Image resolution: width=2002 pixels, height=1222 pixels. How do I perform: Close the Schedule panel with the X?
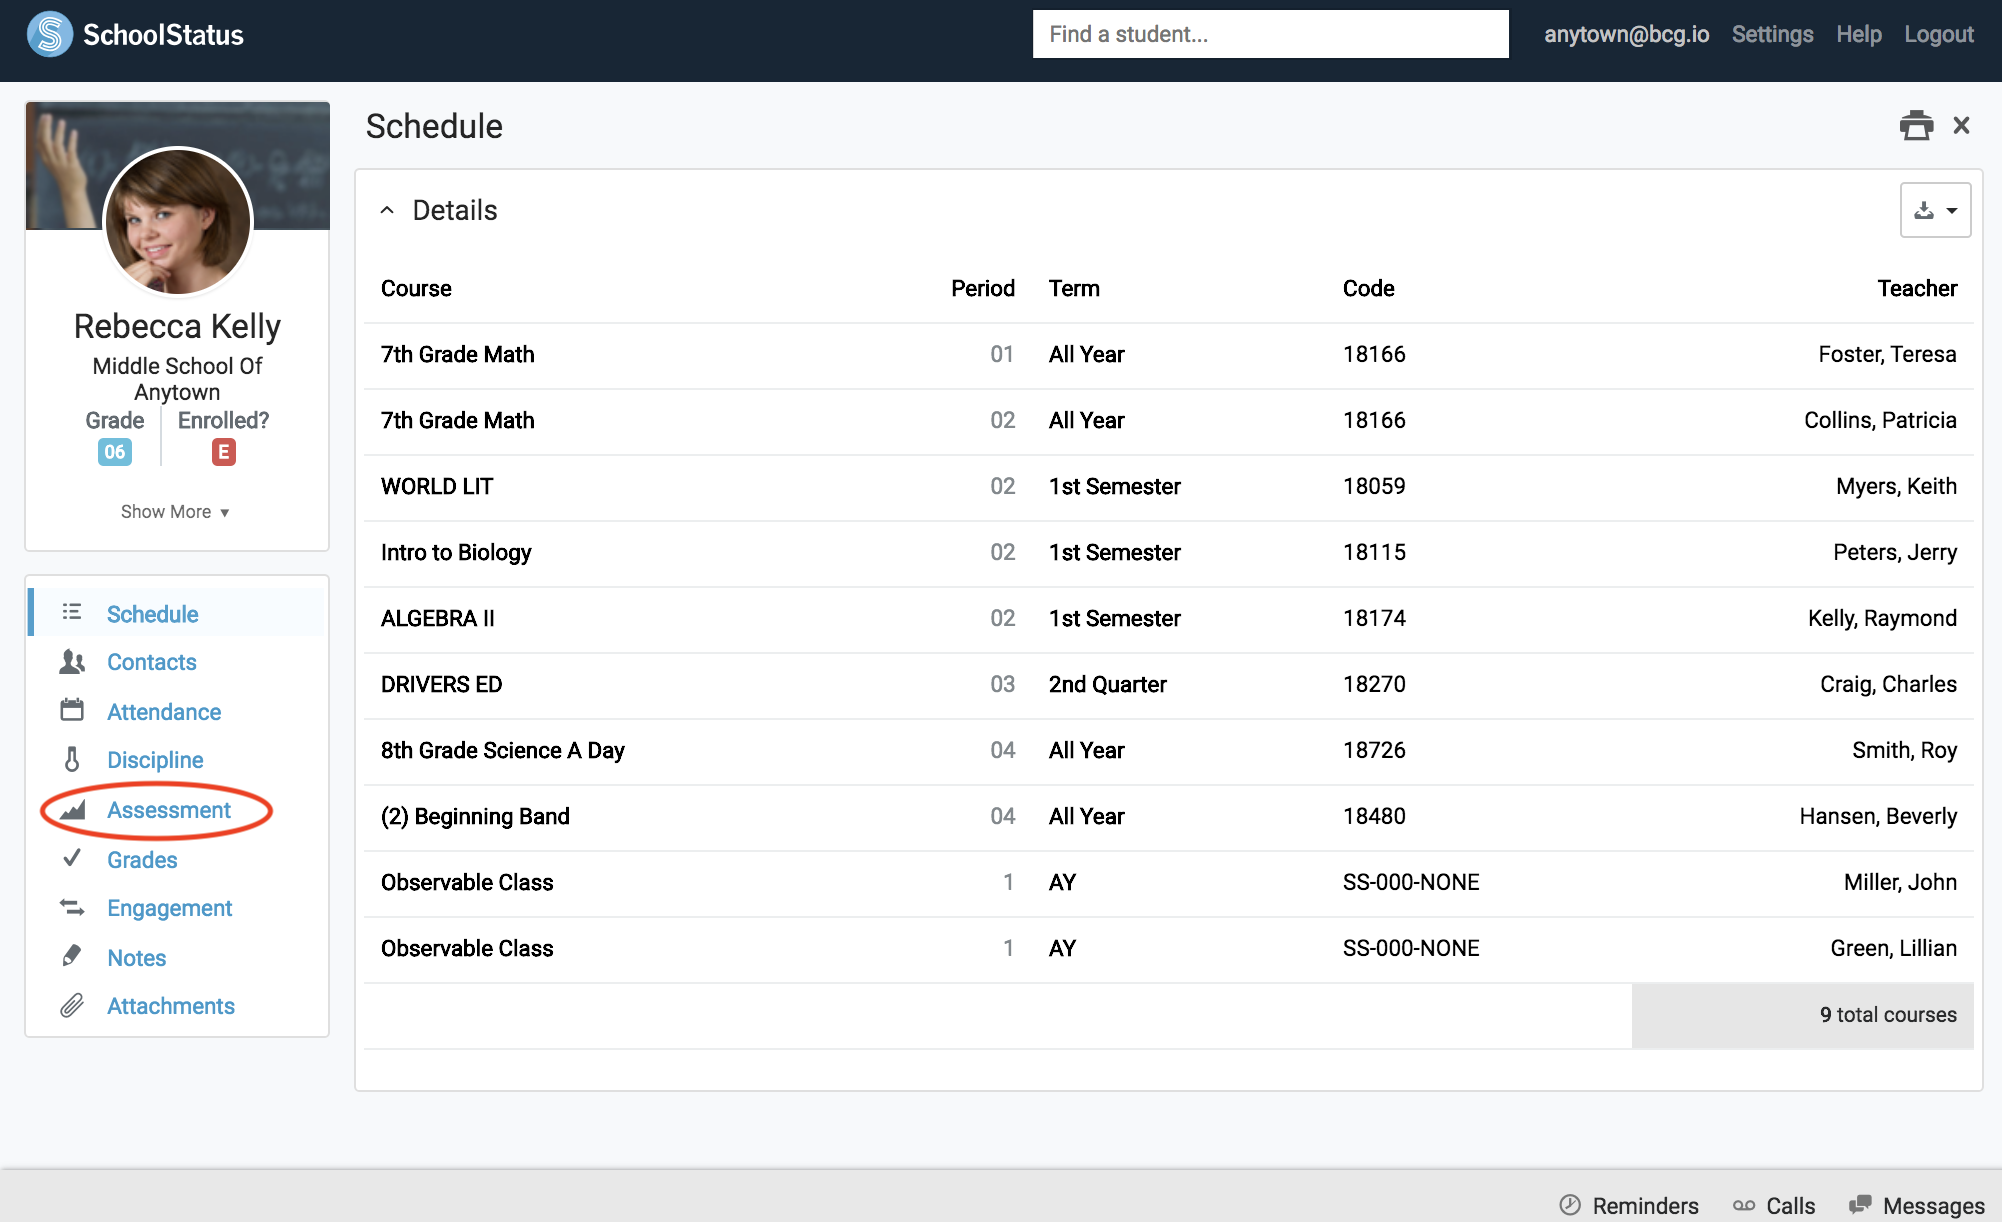pos(1961,126)
